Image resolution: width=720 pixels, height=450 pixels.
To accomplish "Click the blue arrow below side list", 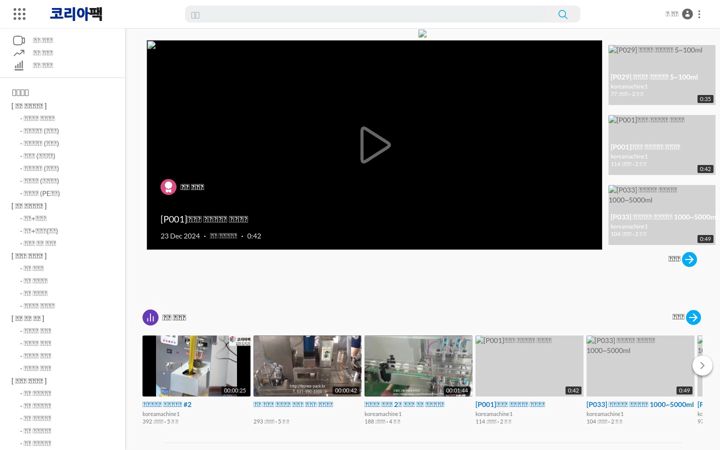I will (689, 259).
